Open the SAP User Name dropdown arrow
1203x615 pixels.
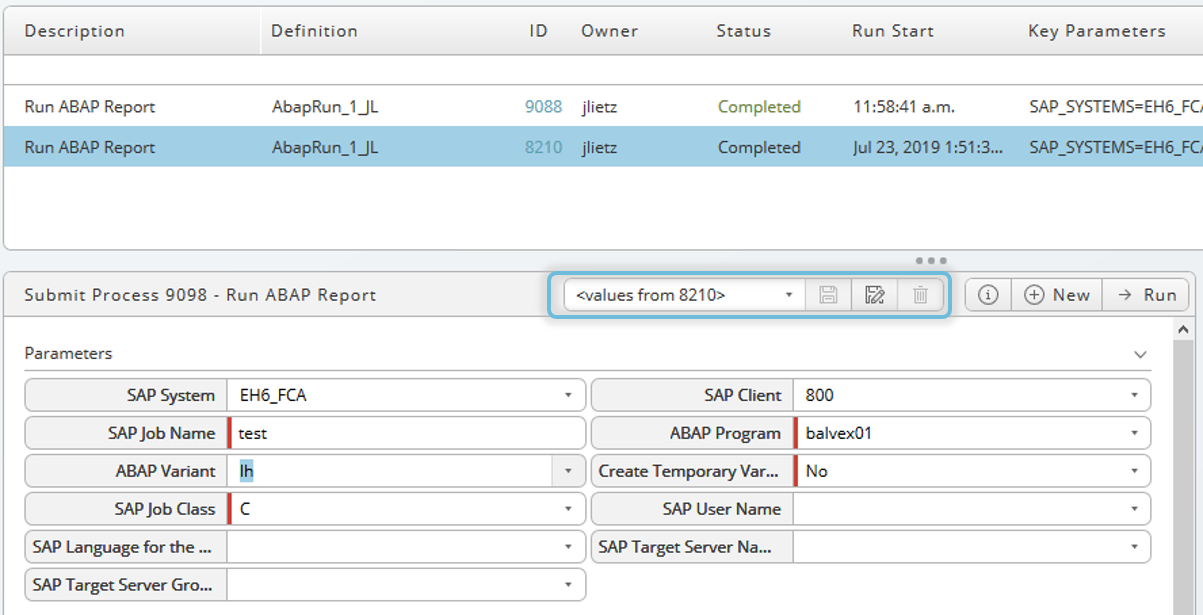pyautogui.click(x=1134, y=509)
